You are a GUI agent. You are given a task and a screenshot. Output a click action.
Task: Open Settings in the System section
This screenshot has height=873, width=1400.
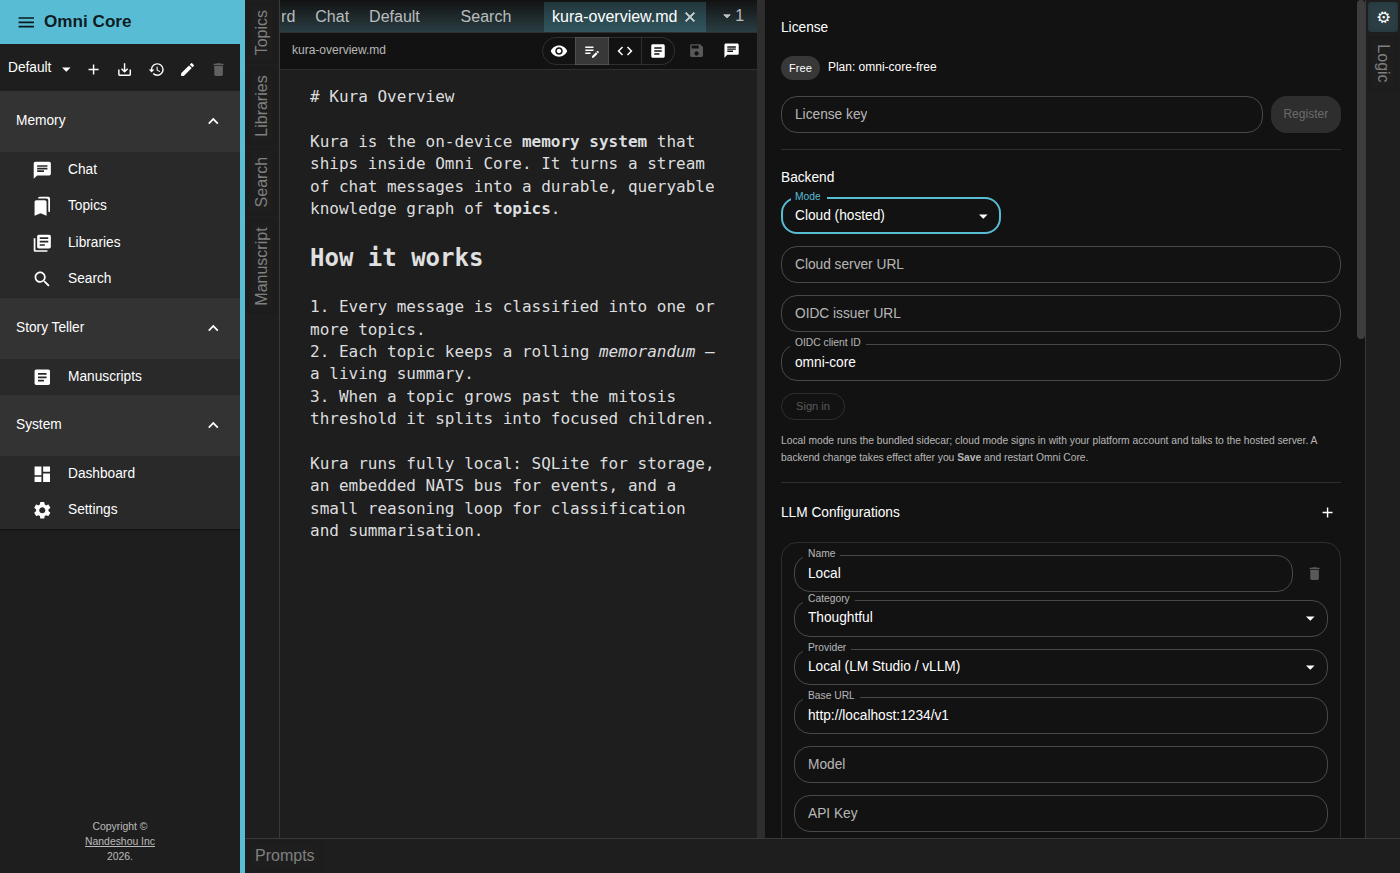pyautogui.click(x=120, y=509)
